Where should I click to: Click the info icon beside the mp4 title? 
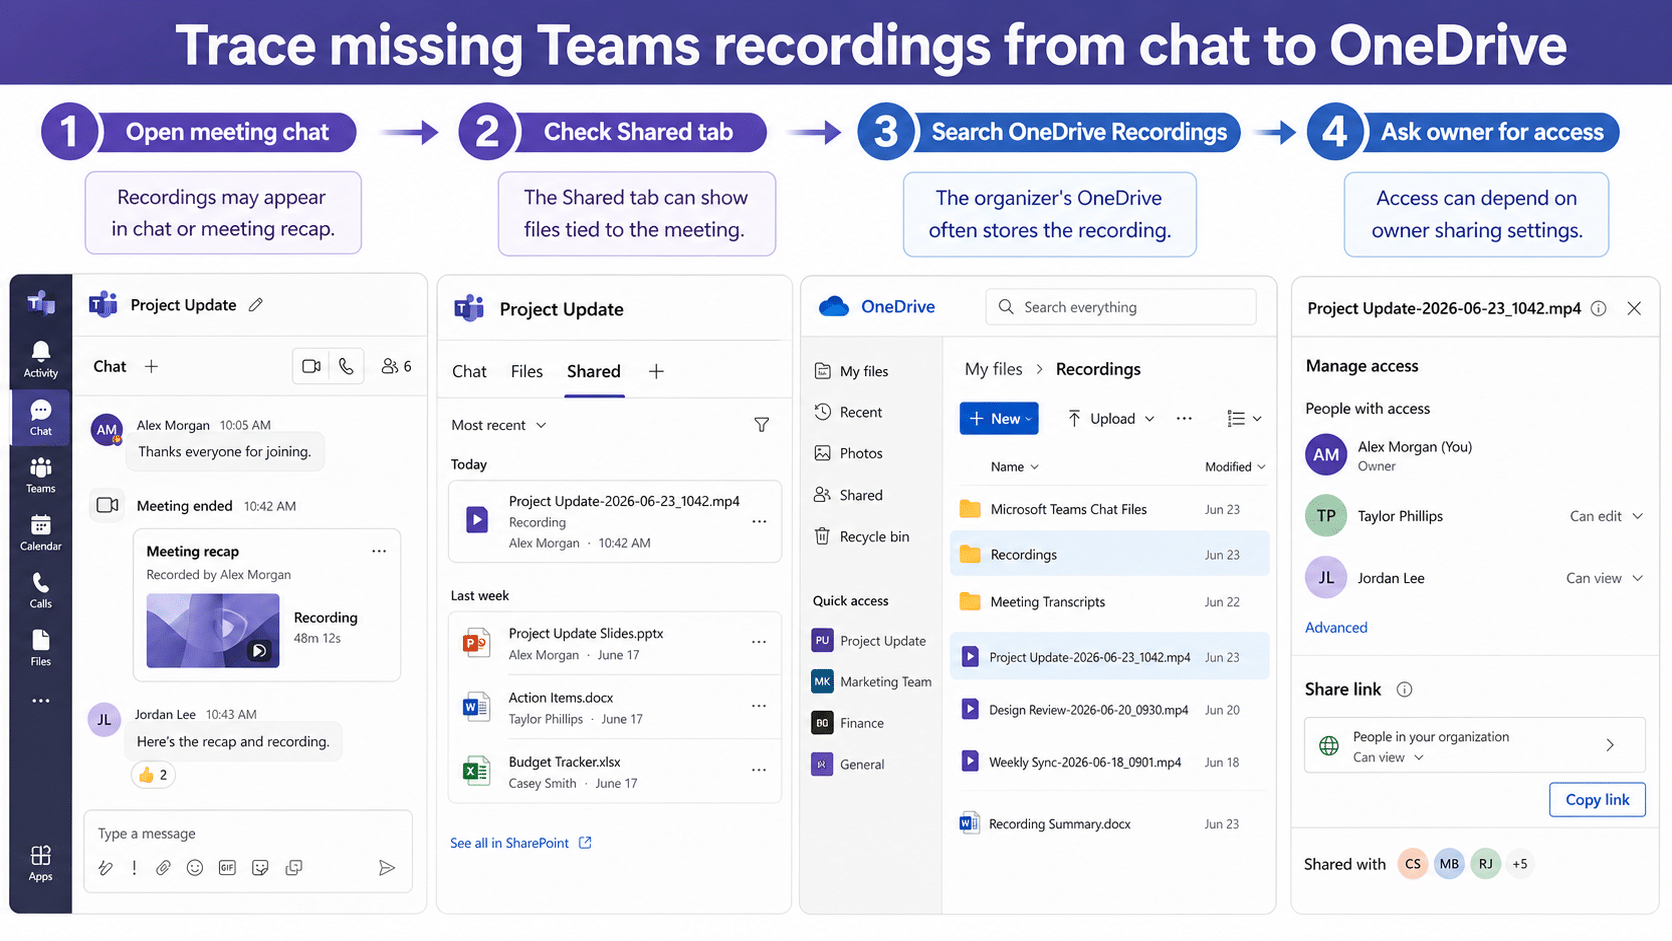click(1599, 309)
